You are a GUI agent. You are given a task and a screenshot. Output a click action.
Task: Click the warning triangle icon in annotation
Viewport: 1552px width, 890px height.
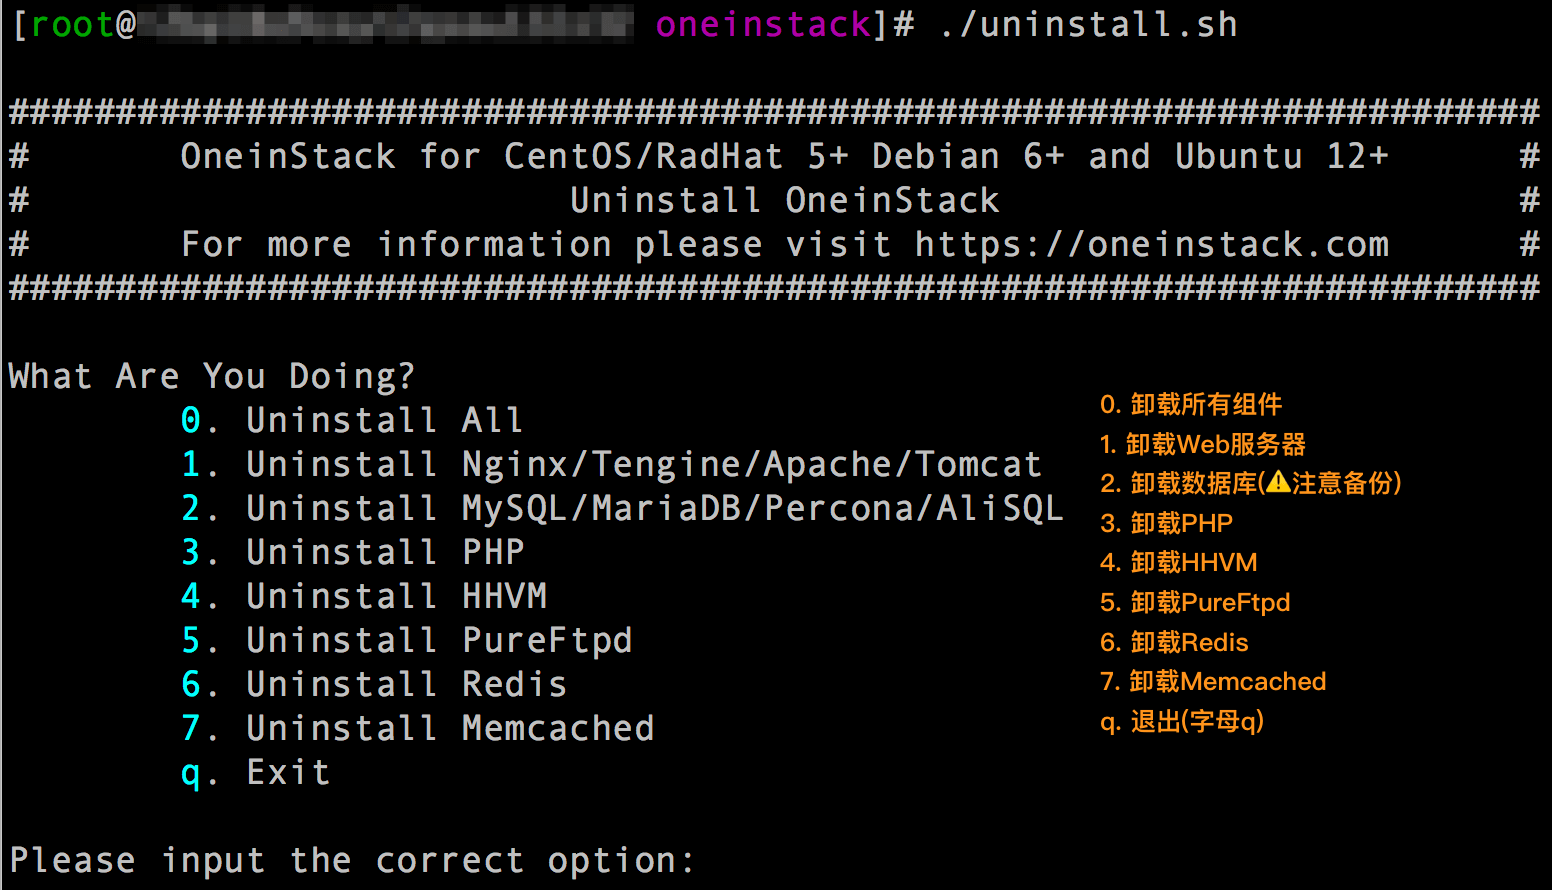tap(1279, 483)
